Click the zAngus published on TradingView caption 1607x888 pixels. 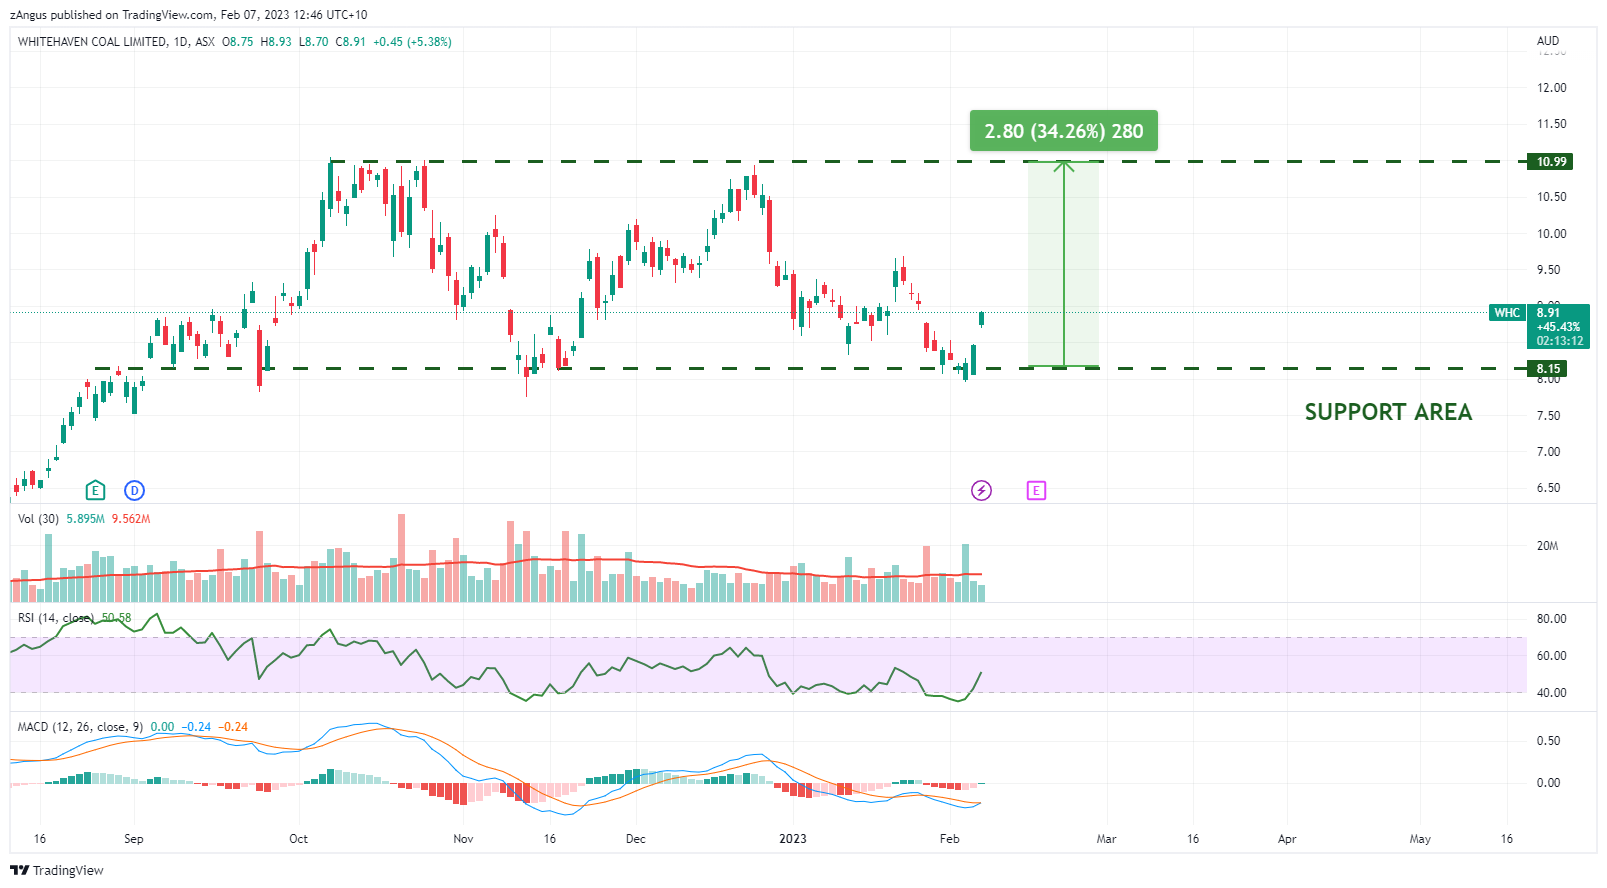188,15
